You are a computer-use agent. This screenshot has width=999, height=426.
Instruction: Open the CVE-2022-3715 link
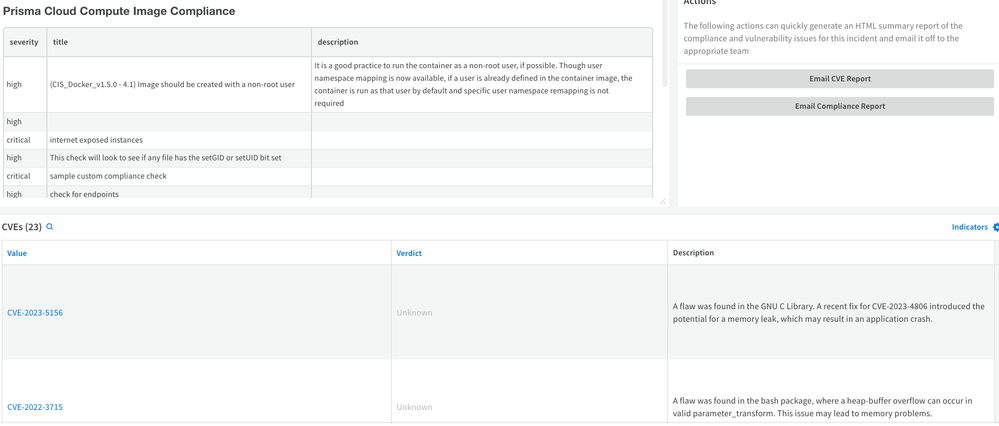pyautogui.click(x=35, y=407)
